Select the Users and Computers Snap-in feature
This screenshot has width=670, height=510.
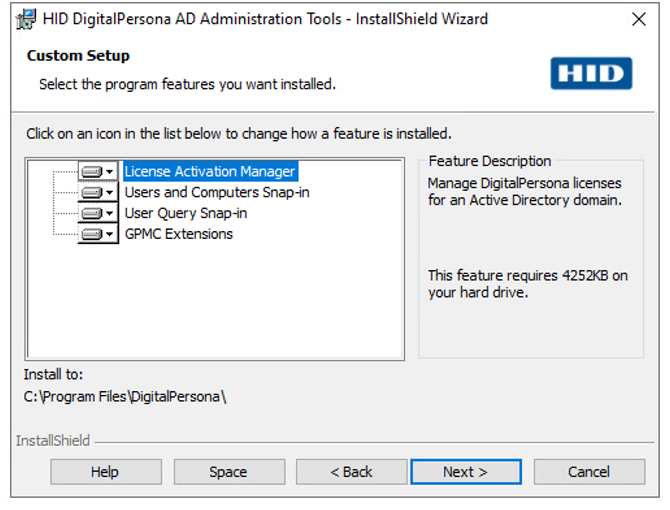pos(217,193)
